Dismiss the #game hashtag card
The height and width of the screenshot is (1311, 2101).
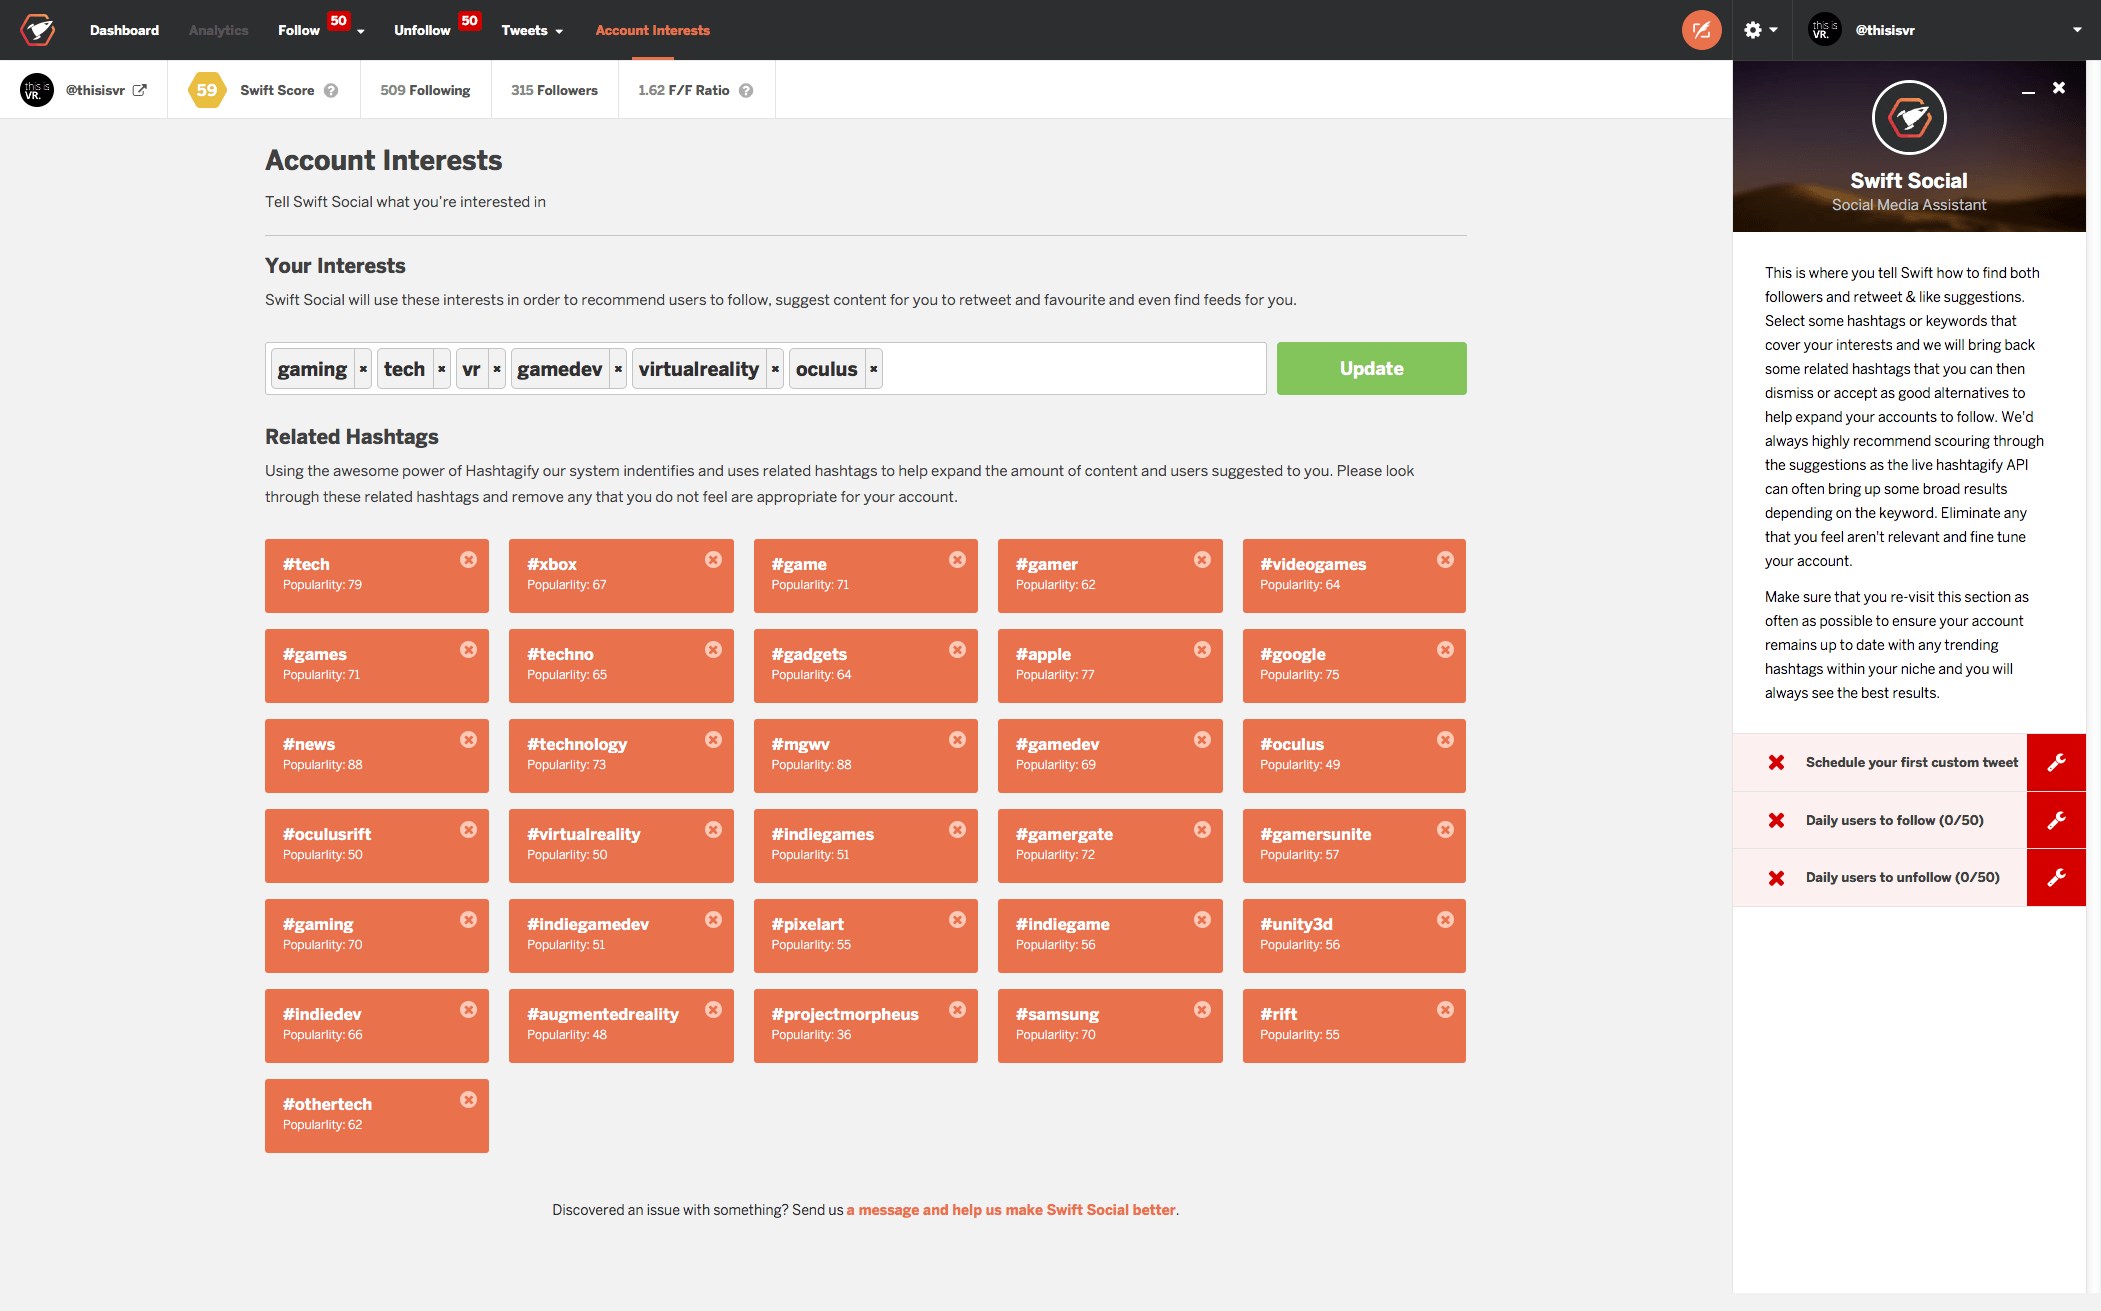957,560
